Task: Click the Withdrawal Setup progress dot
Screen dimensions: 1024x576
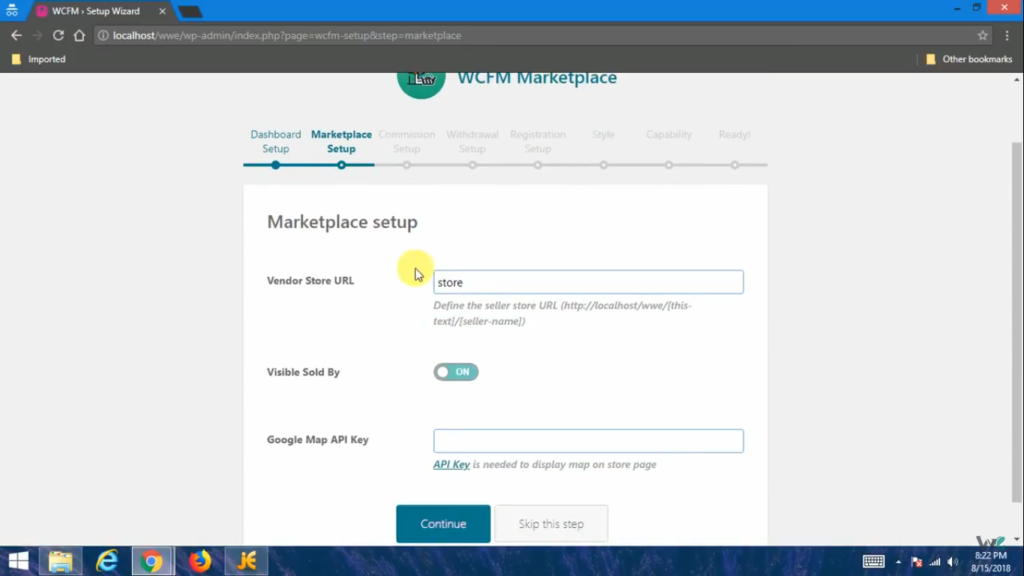Action: point(472,165)
